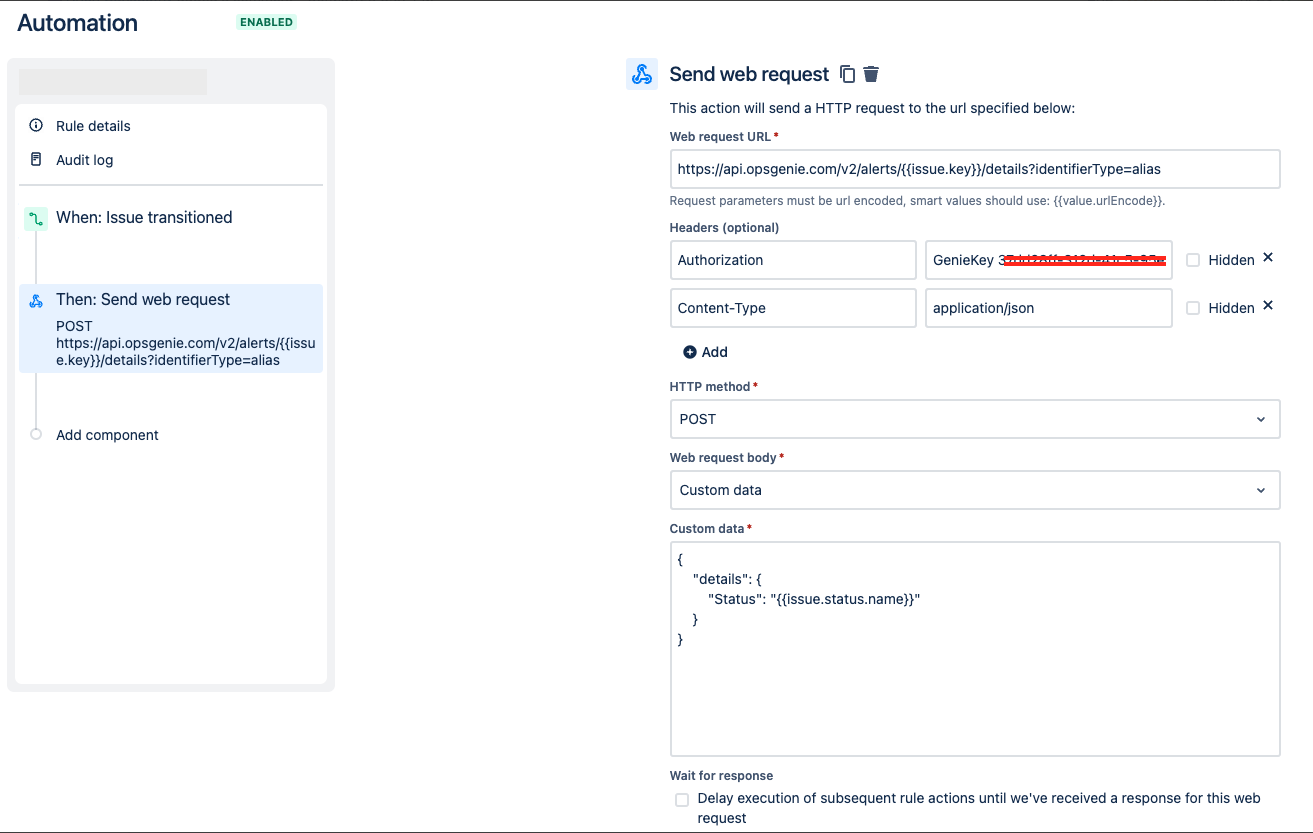Click into the Web request URL field
This screenshot has width=1313, height=833.
pyautogui.click(x=975, y=169)
